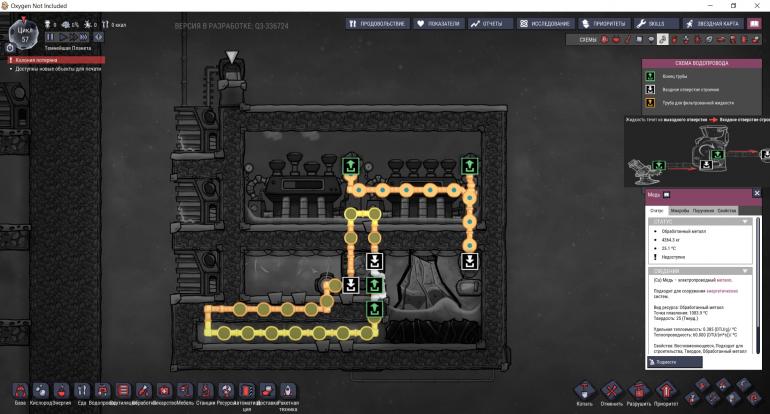The width and height of the screenshot is (770, 414).
Task: Select the Dig (Копать) tool
Action: (x=585, y=389)
